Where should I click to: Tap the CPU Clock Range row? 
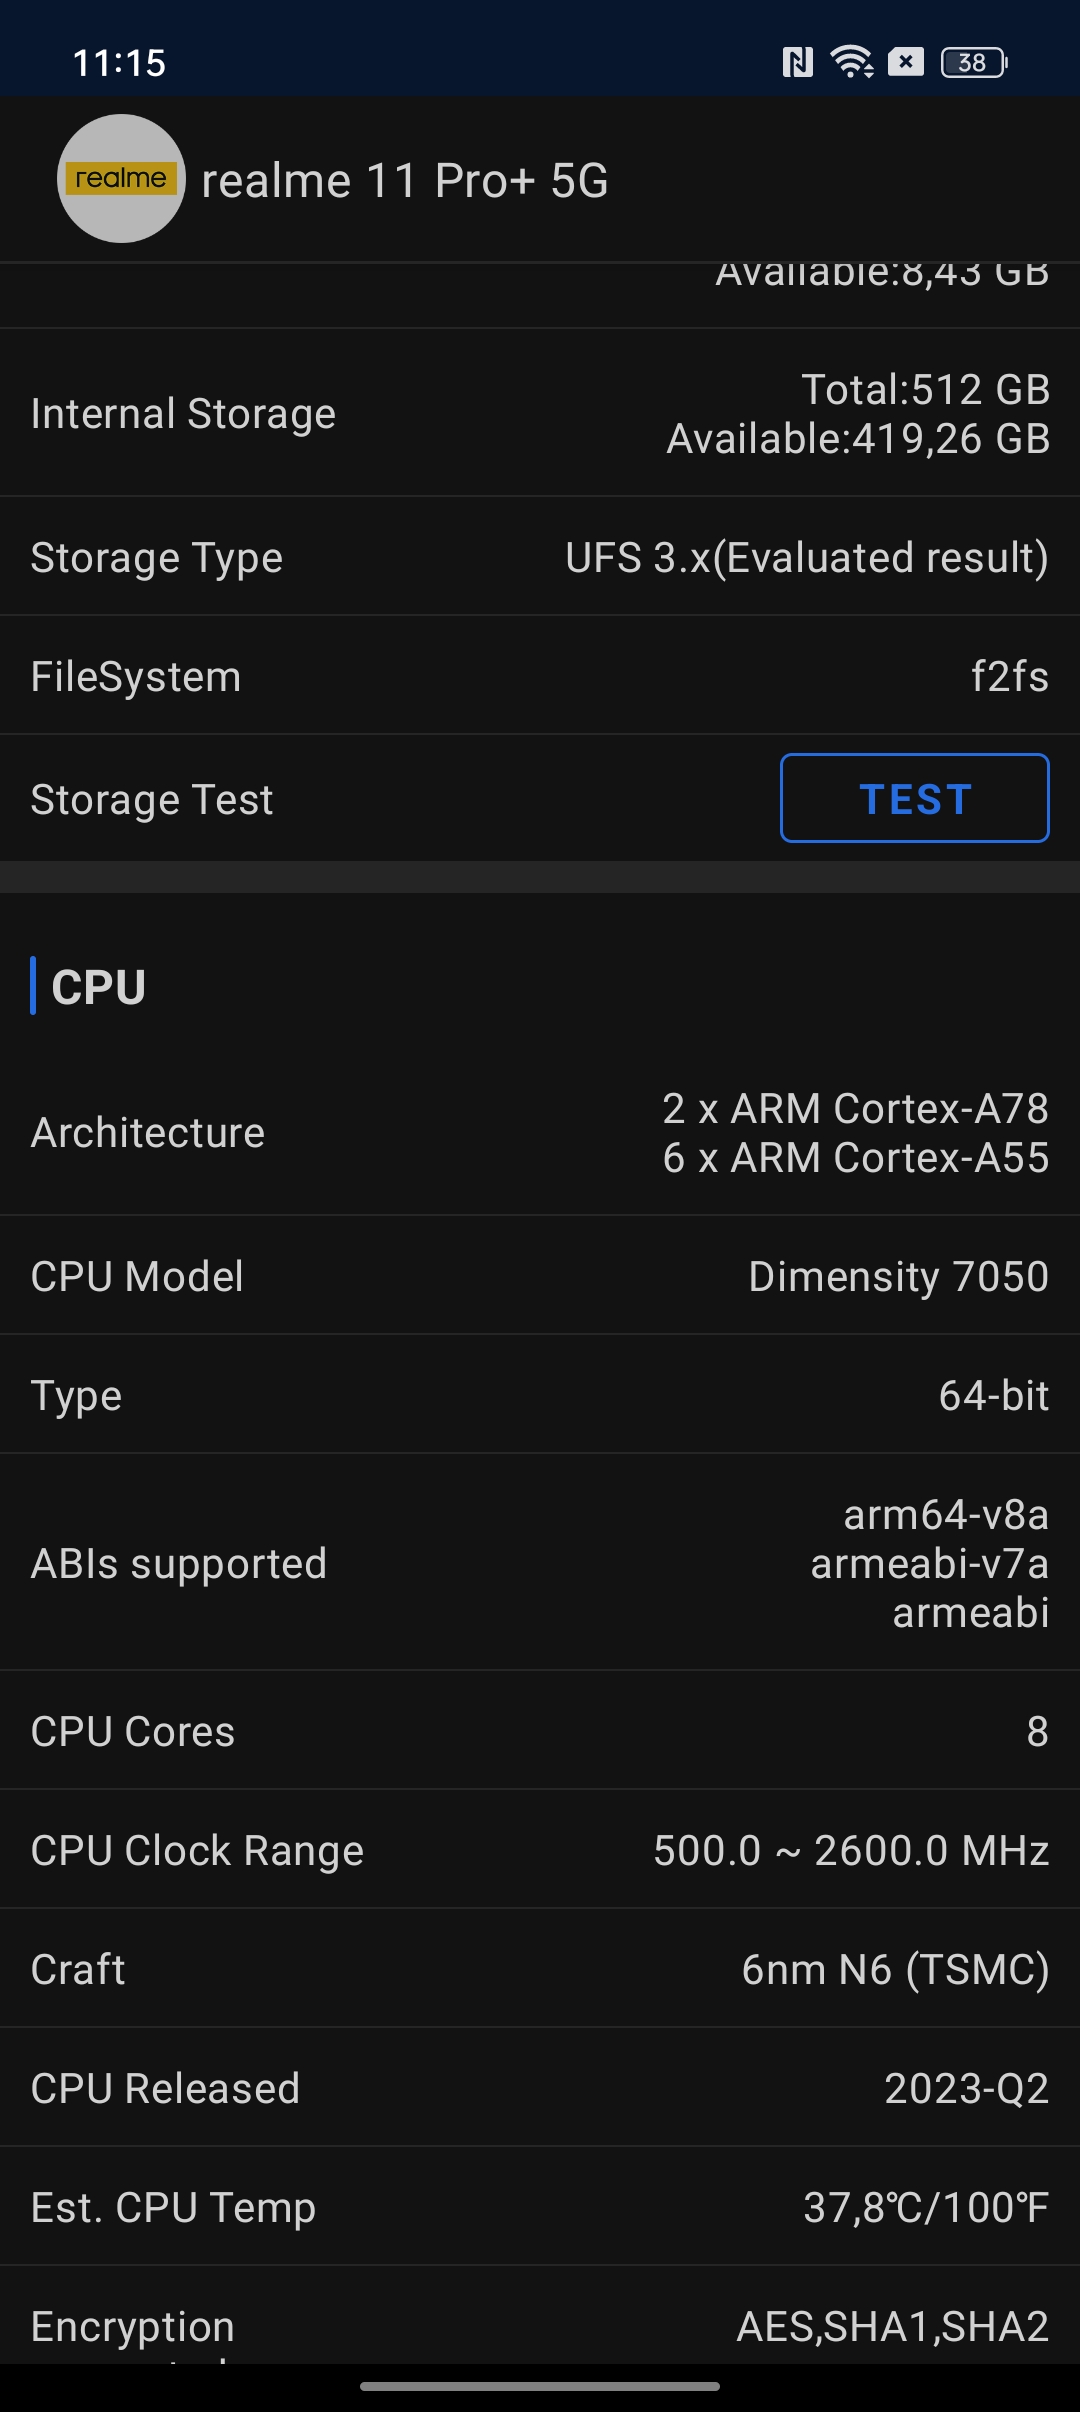click(540, 1850)
